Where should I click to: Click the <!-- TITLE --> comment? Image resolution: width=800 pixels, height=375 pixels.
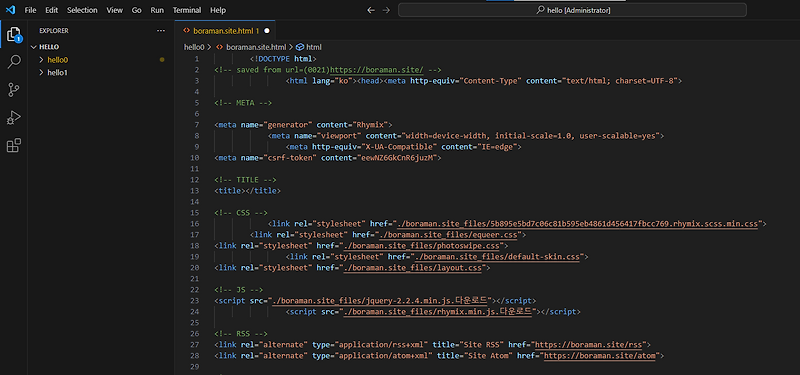245,180
